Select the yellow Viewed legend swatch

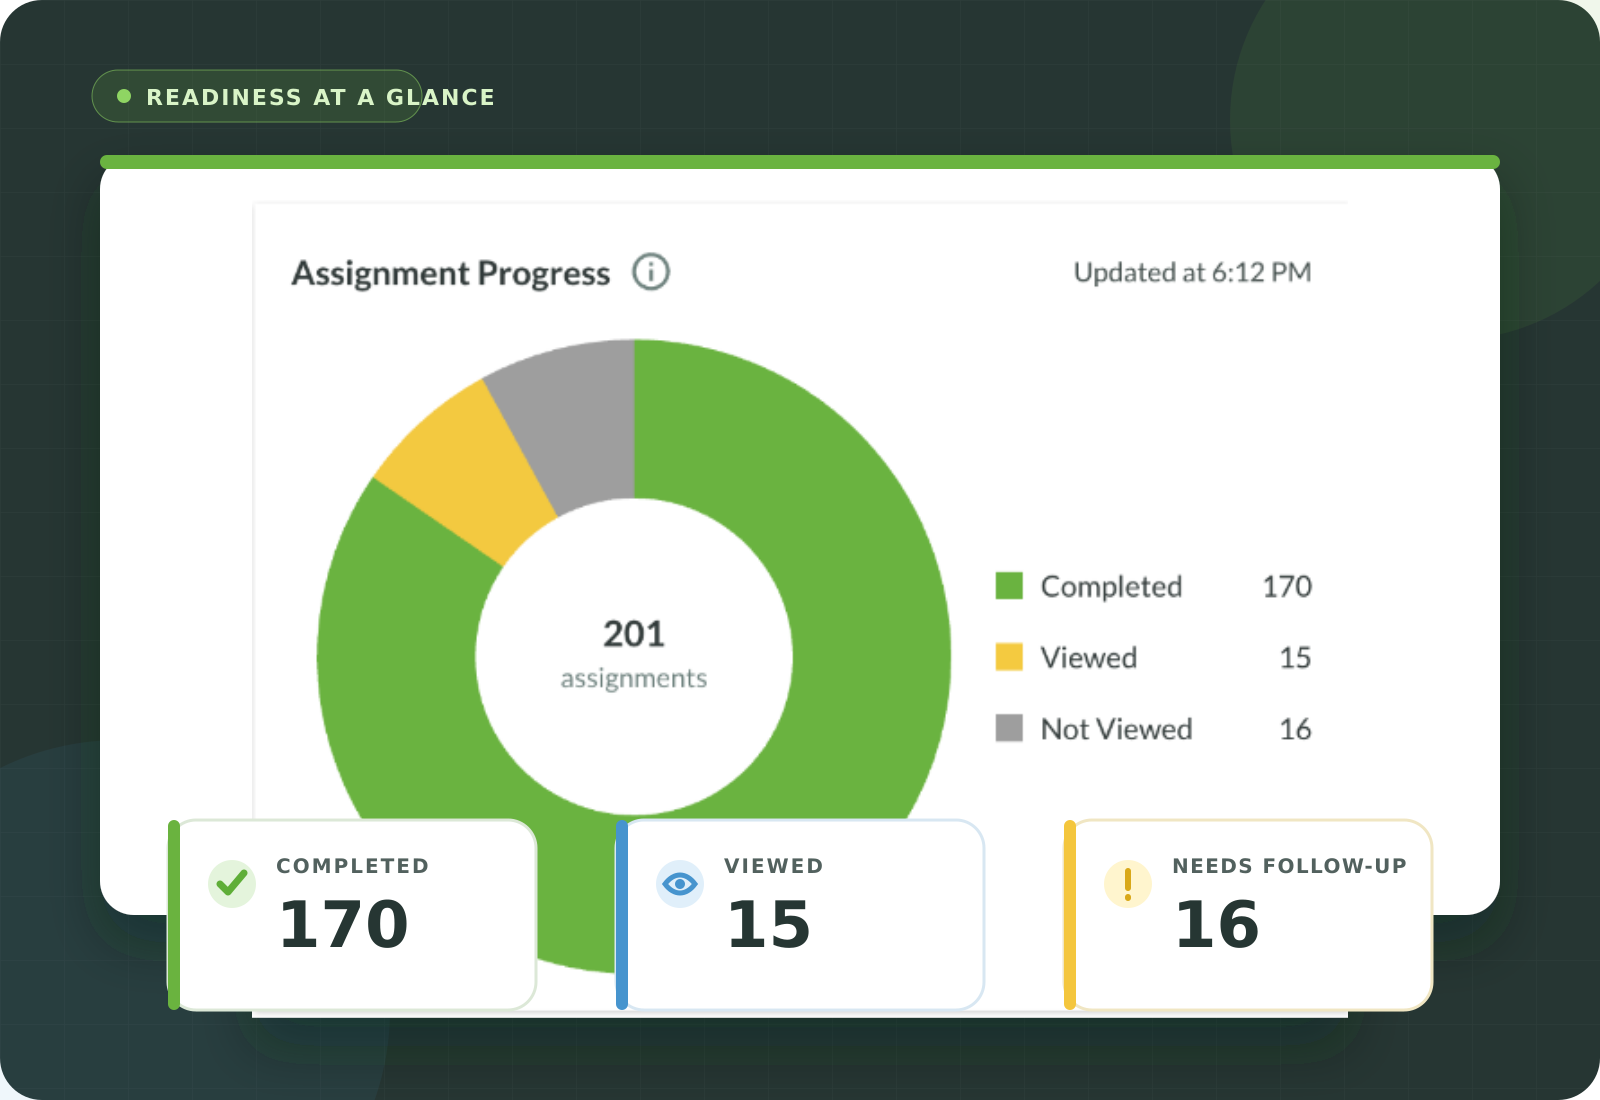1009,657
